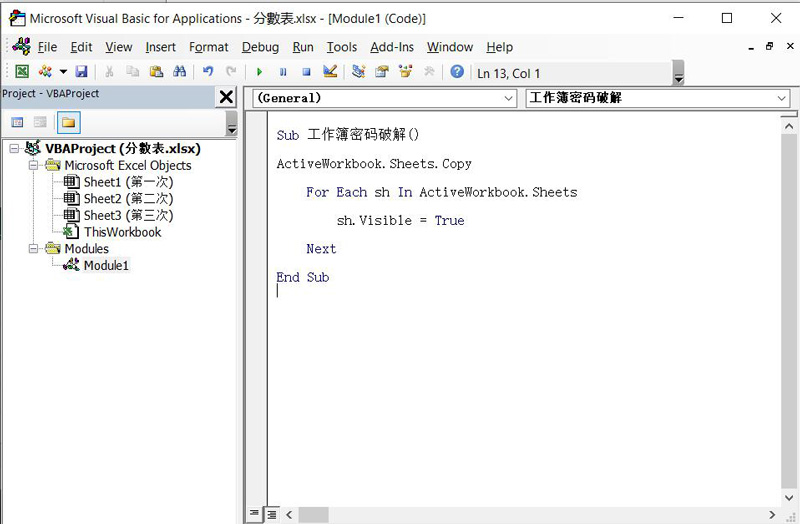800x524 pixels.
Task: Click the View Code icon in Project panel
Action: click(x=17, y=122)
